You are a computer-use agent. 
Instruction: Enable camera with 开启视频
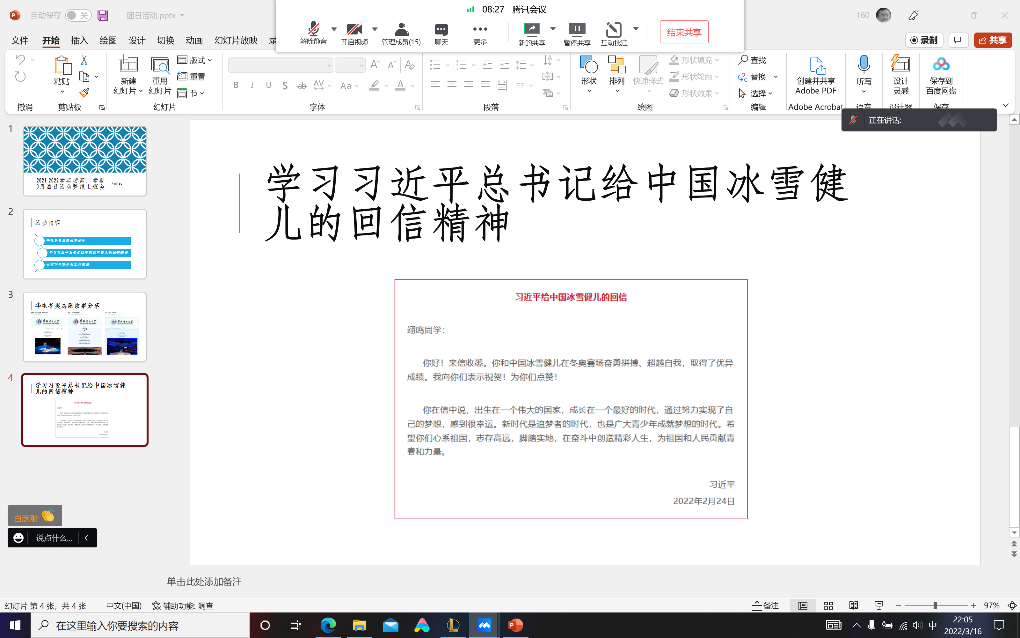point(355,29)
